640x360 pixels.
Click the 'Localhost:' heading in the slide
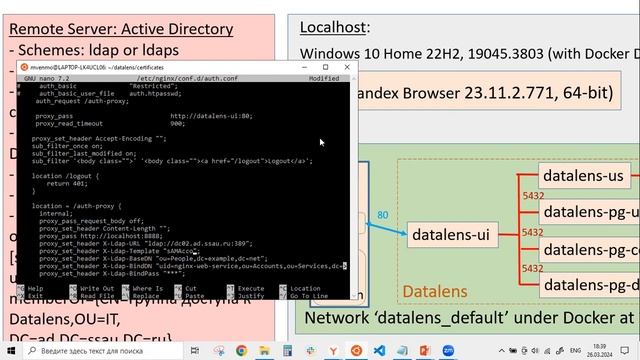point(335,27)
